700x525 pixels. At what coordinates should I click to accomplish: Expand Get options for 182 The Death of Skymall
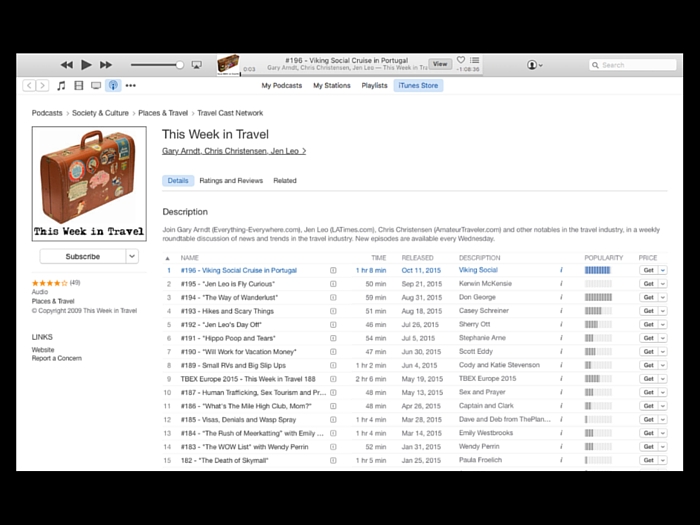point(663,460)
